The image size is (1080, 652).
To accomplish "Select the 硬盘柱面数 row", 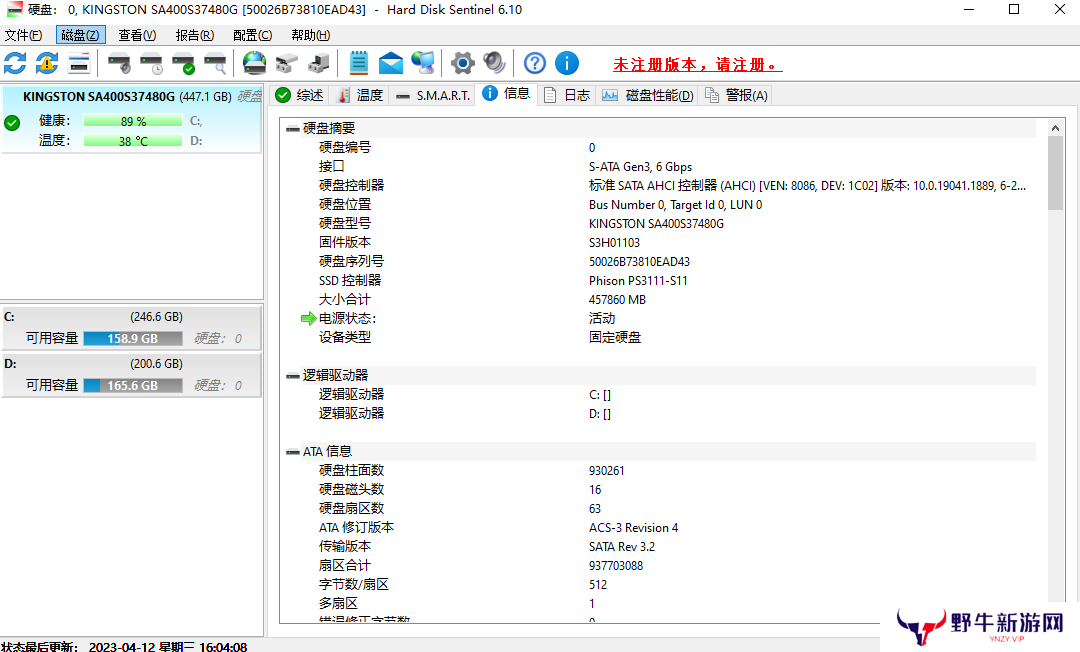I will click(661, 470).
